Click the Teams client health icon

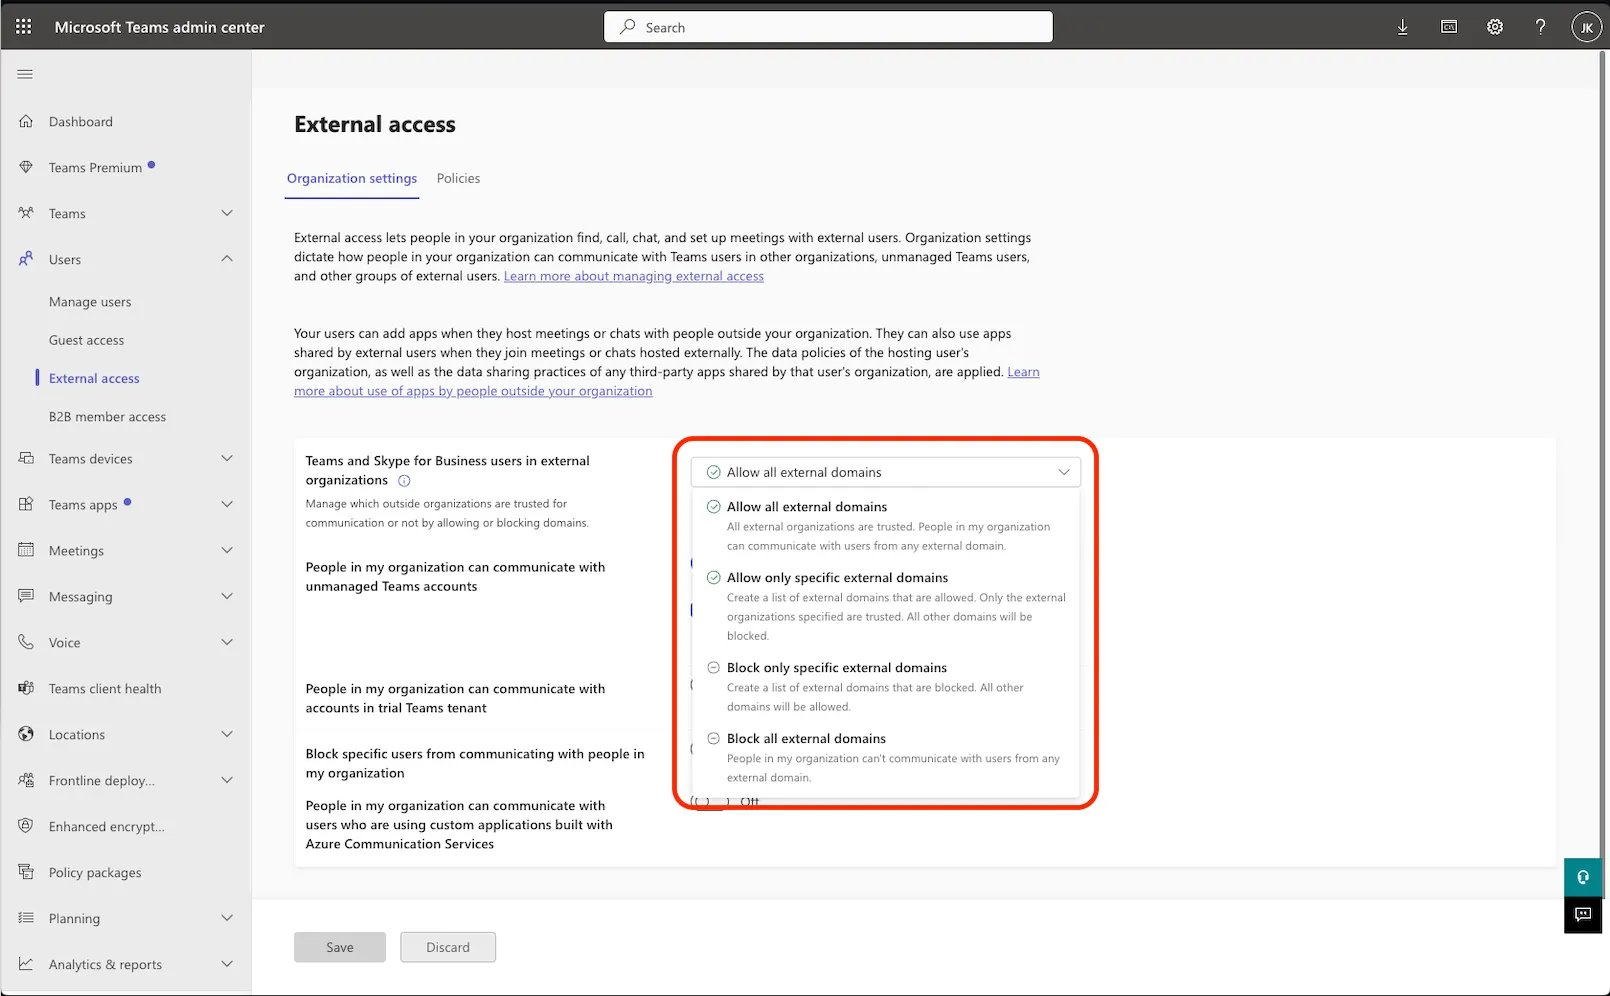click(26, 688)
